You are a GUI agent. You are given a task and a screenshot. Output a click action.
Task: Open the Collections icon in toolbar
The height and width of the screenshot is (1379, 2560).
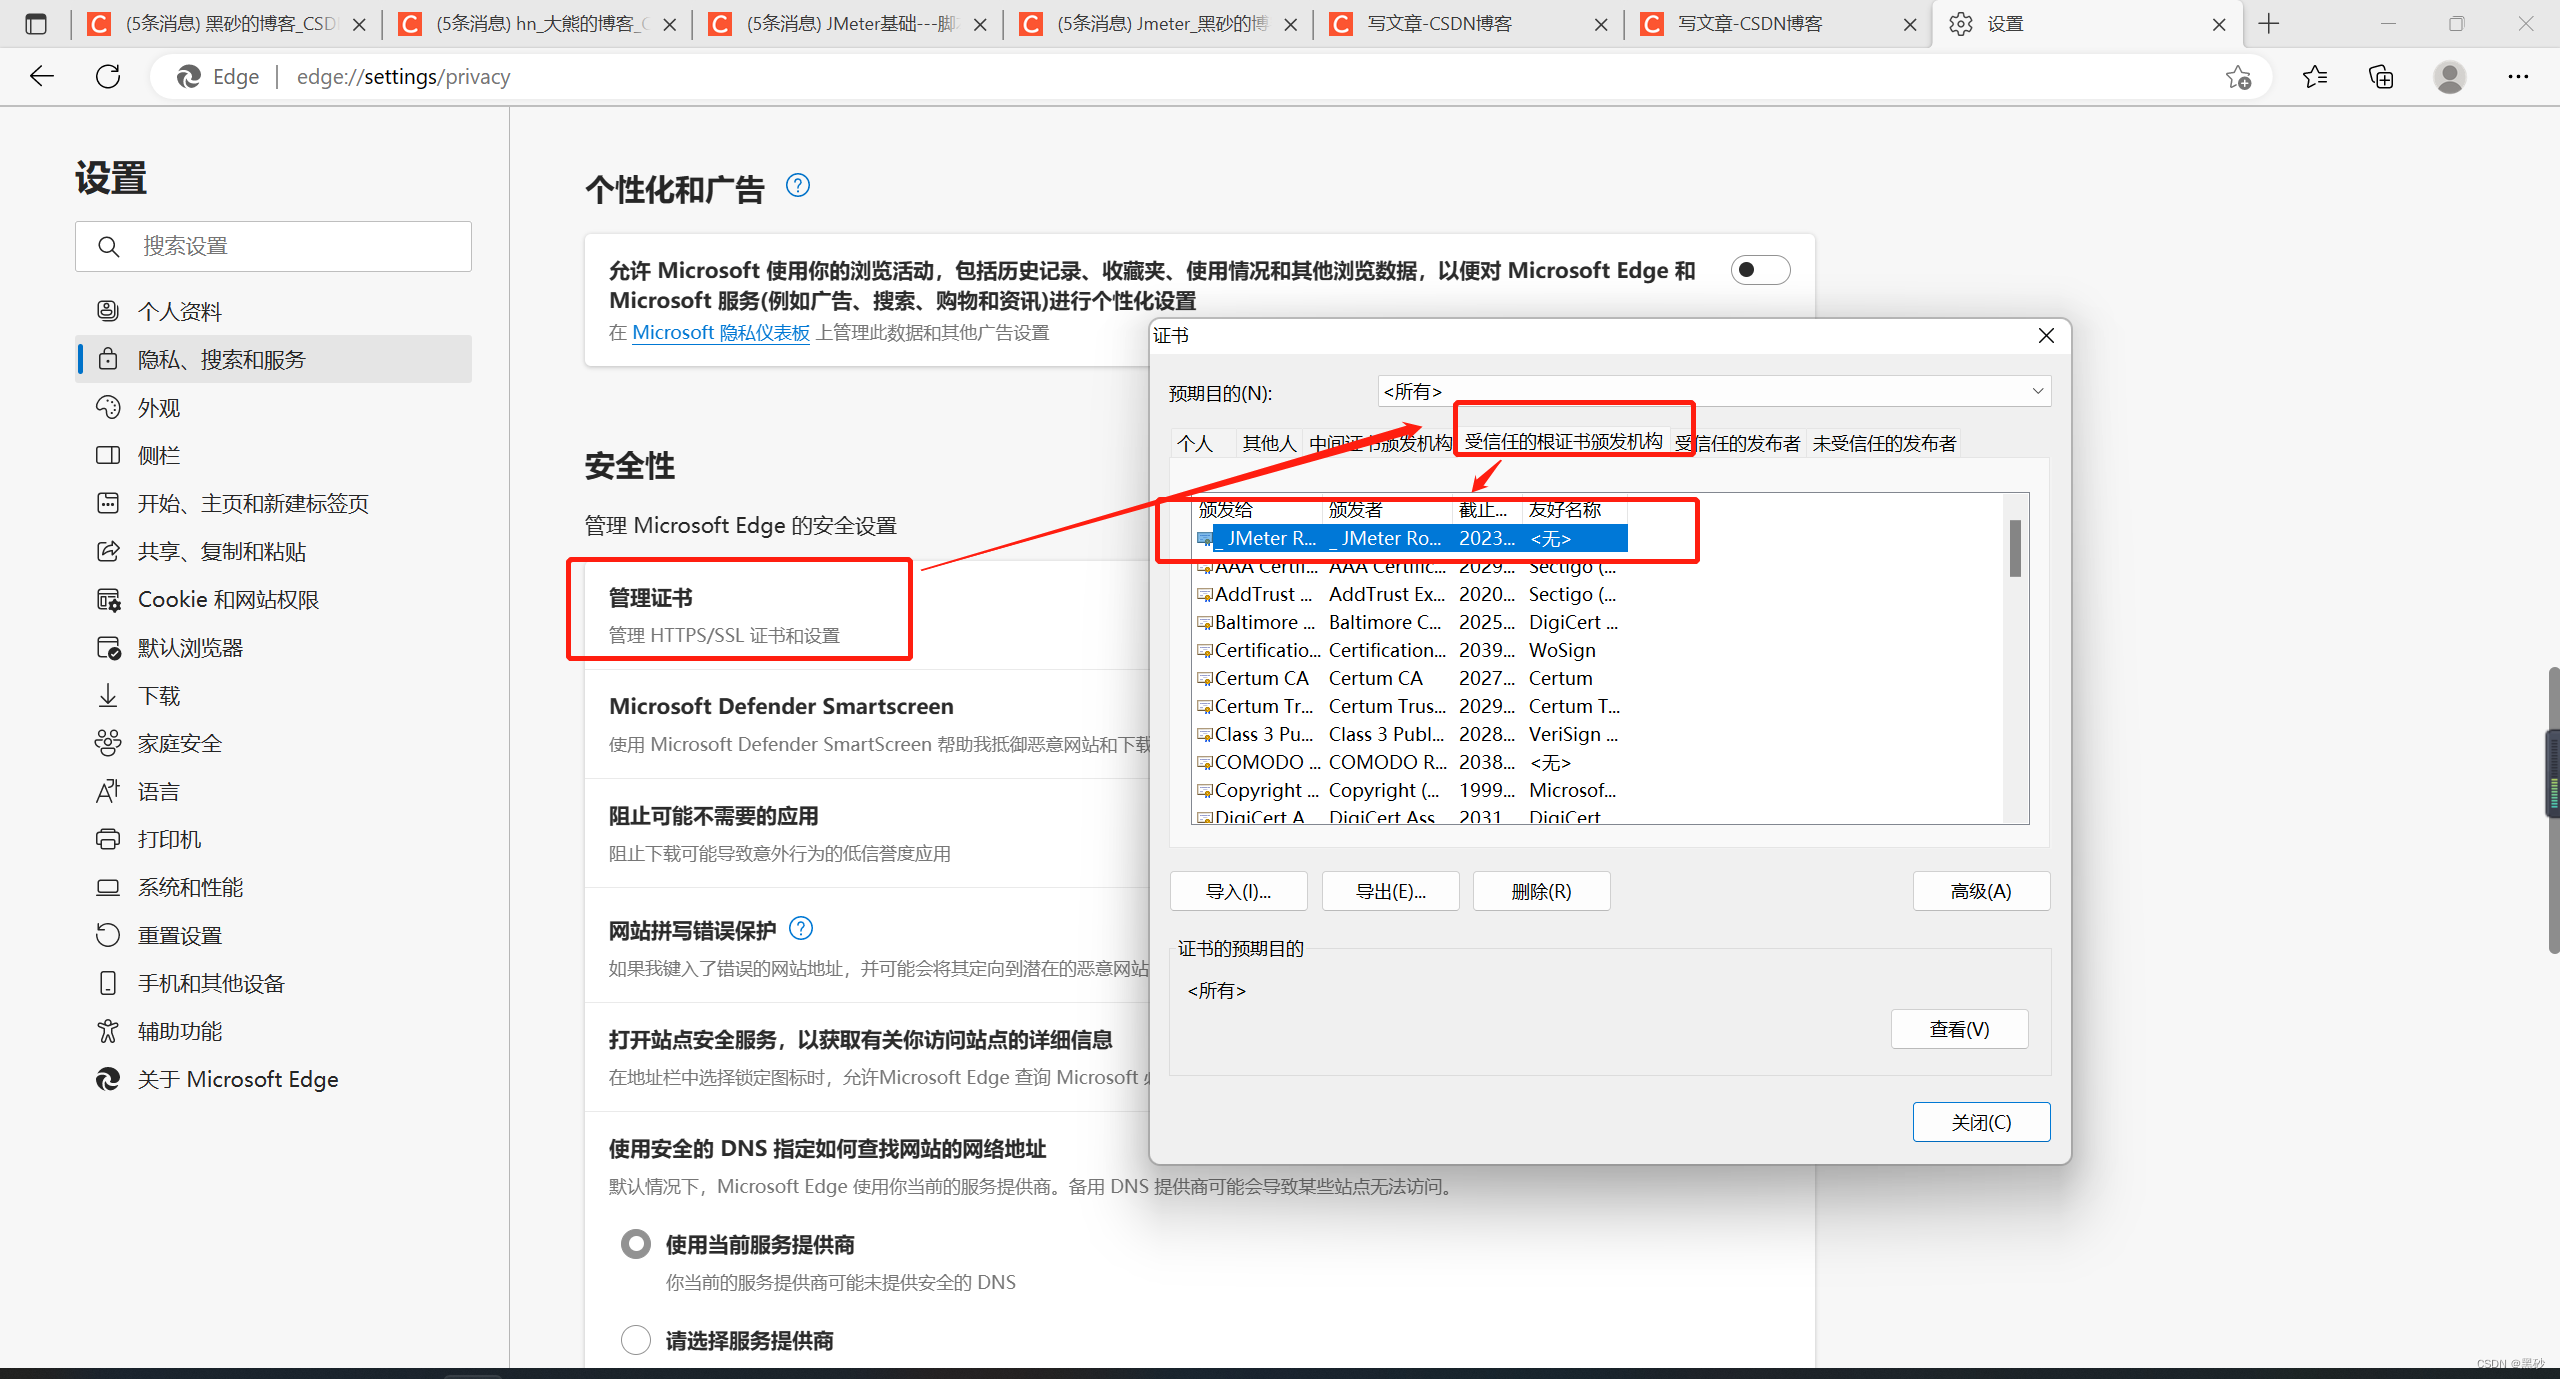click(x=2381, y=77)
